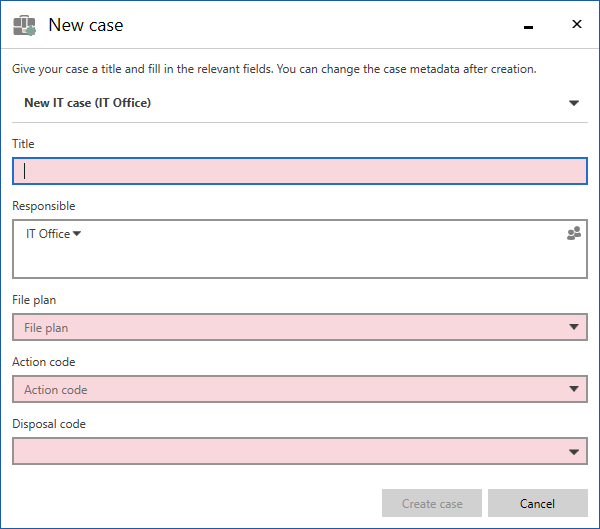Image resolution: width=600 pixels, height=529 pixels.
Task: Focus the Title input field
Action: 300,171
